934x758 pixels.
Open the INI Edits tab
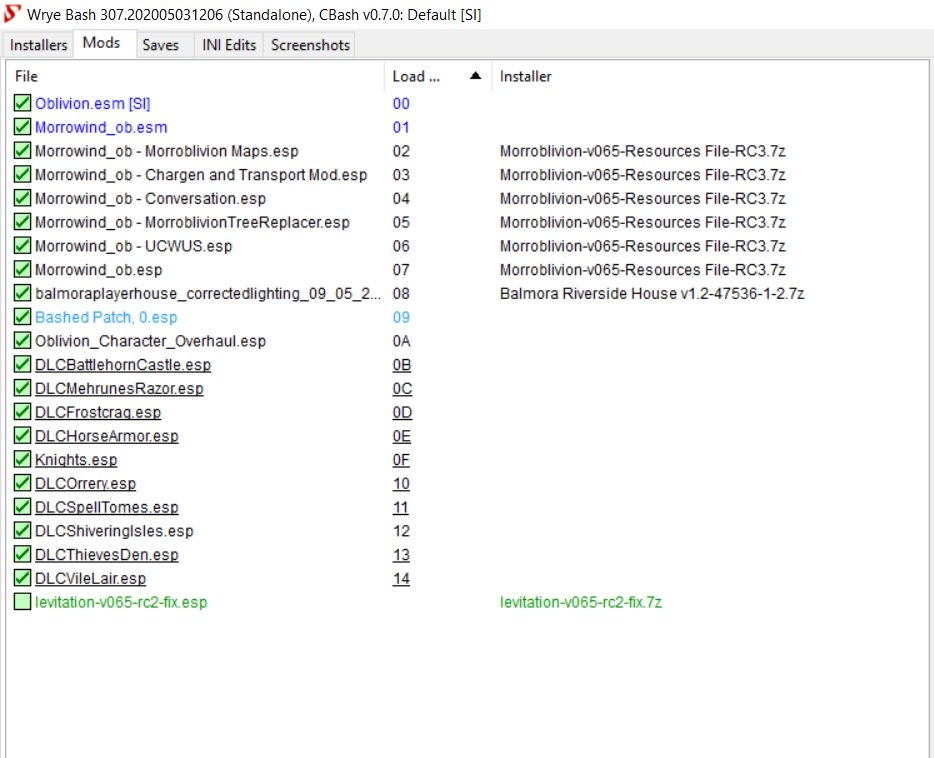pos(229,45)
